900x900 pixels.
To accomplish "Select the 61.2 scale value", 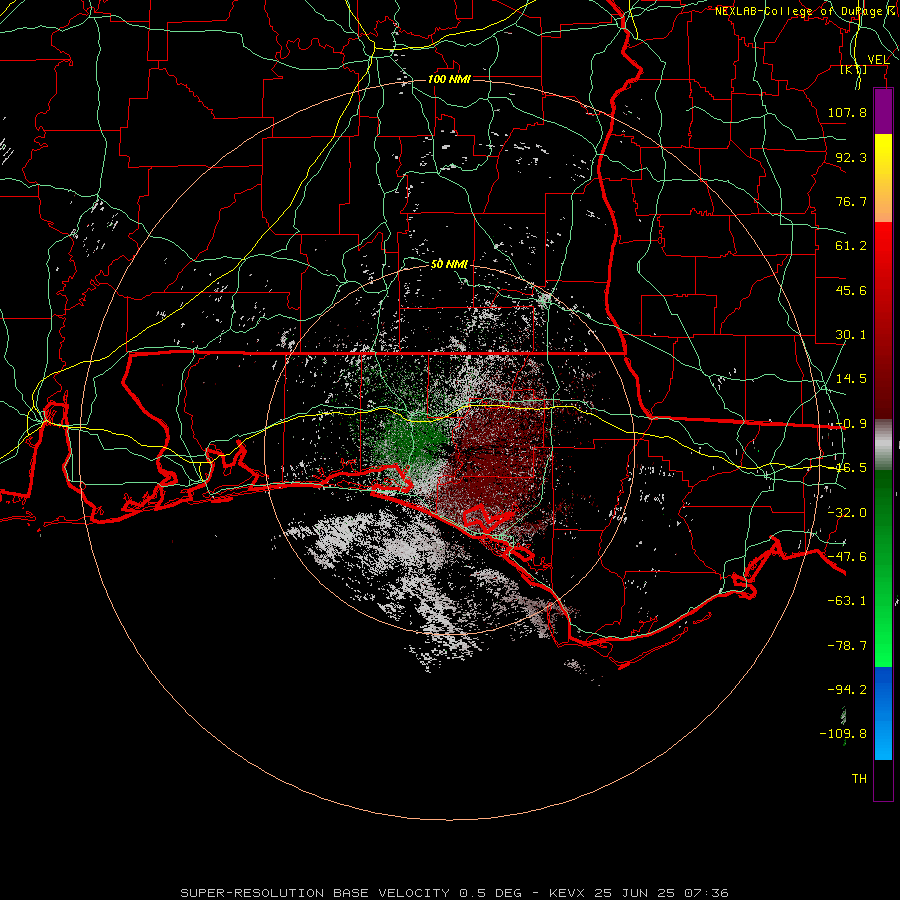I will pos(851,246).
